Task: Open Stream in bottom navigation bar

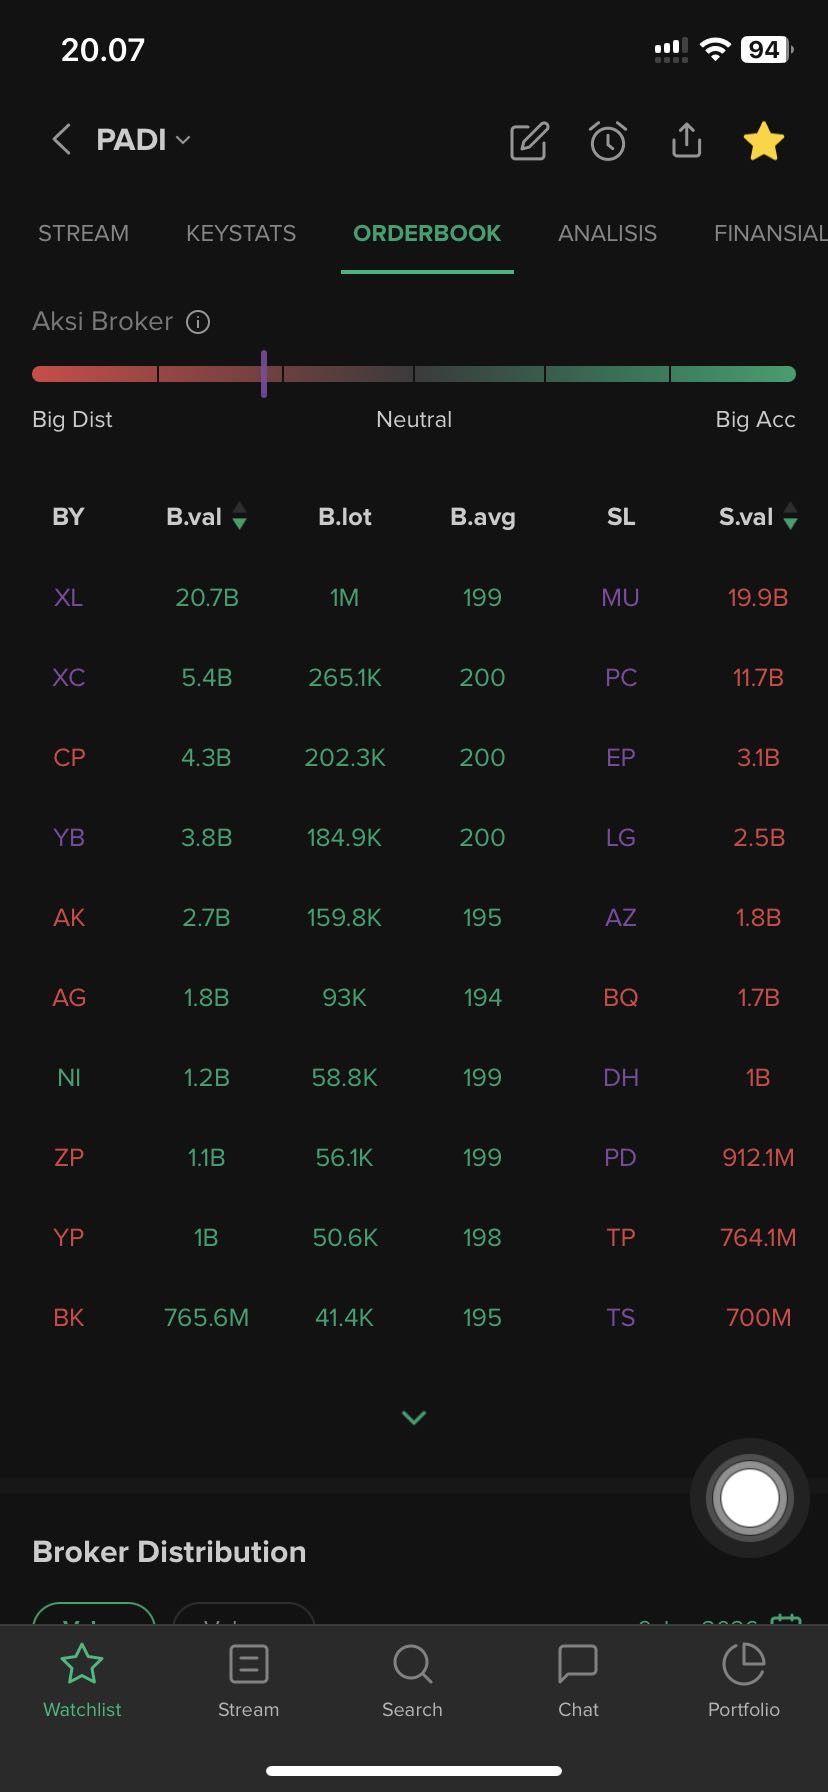Action: click(248, 1682)
